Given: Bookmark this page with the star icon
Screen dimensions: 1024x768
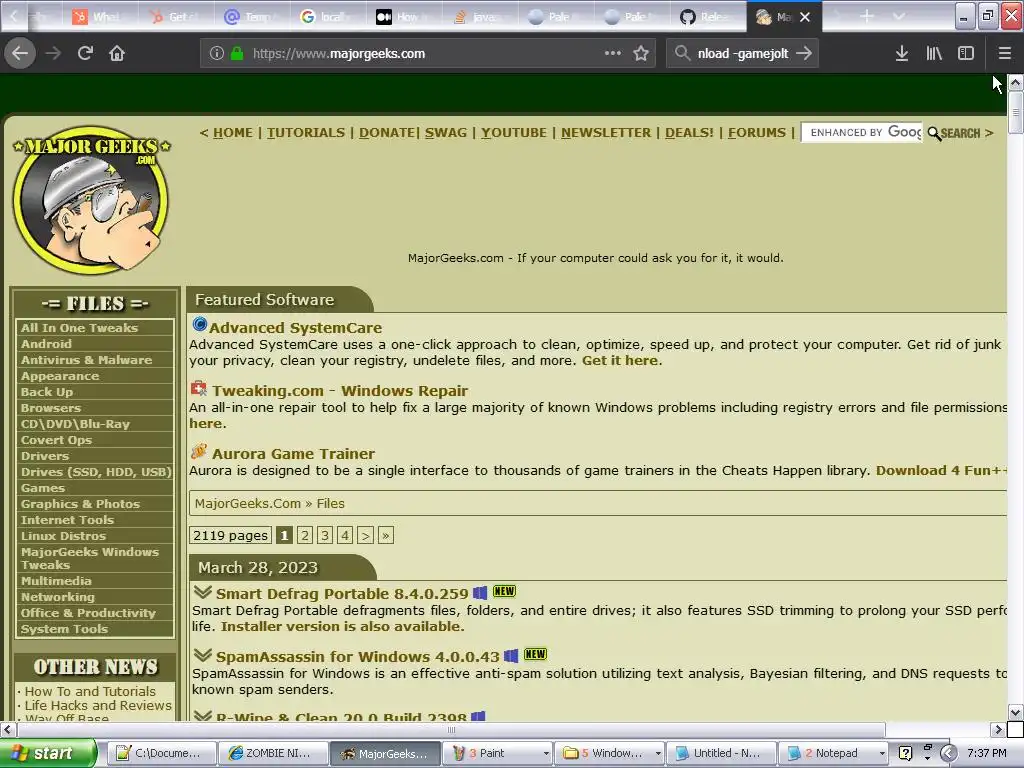Looking at the screenshot, I should 641,53.
